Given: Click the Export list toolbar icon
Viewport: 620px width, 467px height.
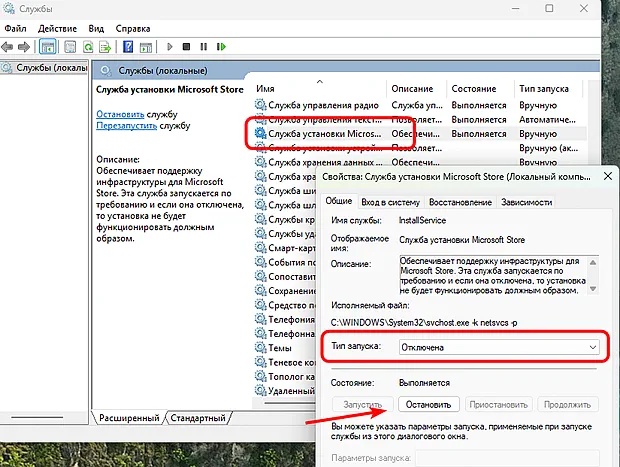Looking at the screenshot, I should pos(105,47).
